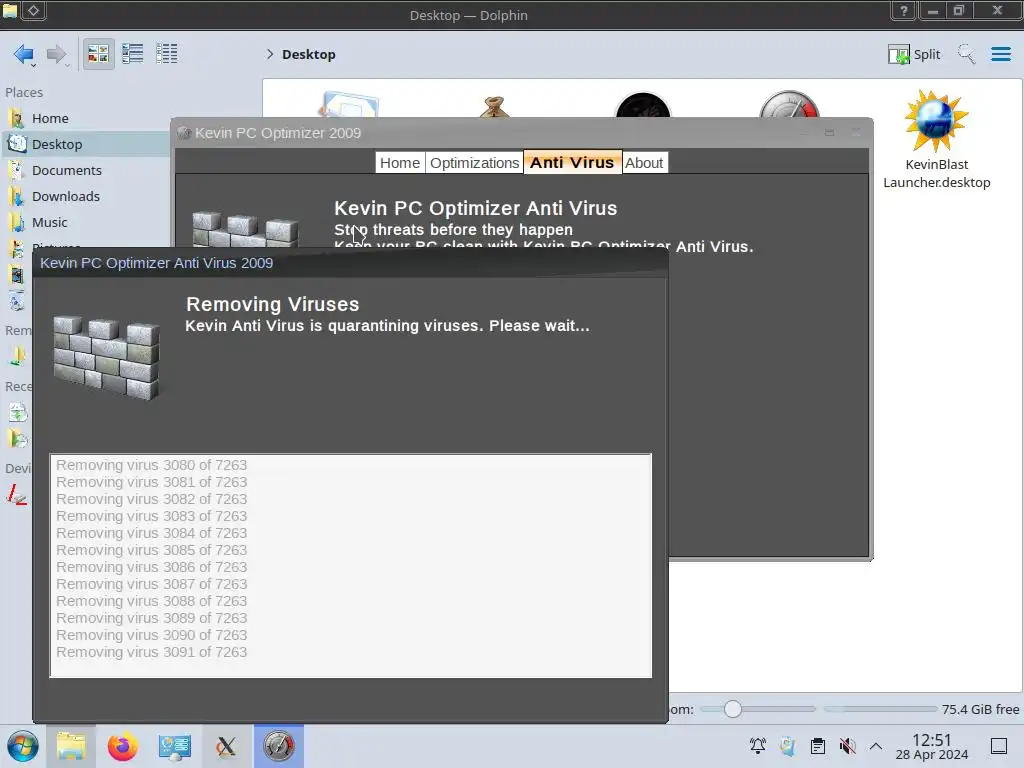Select line 'Removing virus 3085 of 7263'
Viewport: 1024px width, 768px height.
[152, 550]
